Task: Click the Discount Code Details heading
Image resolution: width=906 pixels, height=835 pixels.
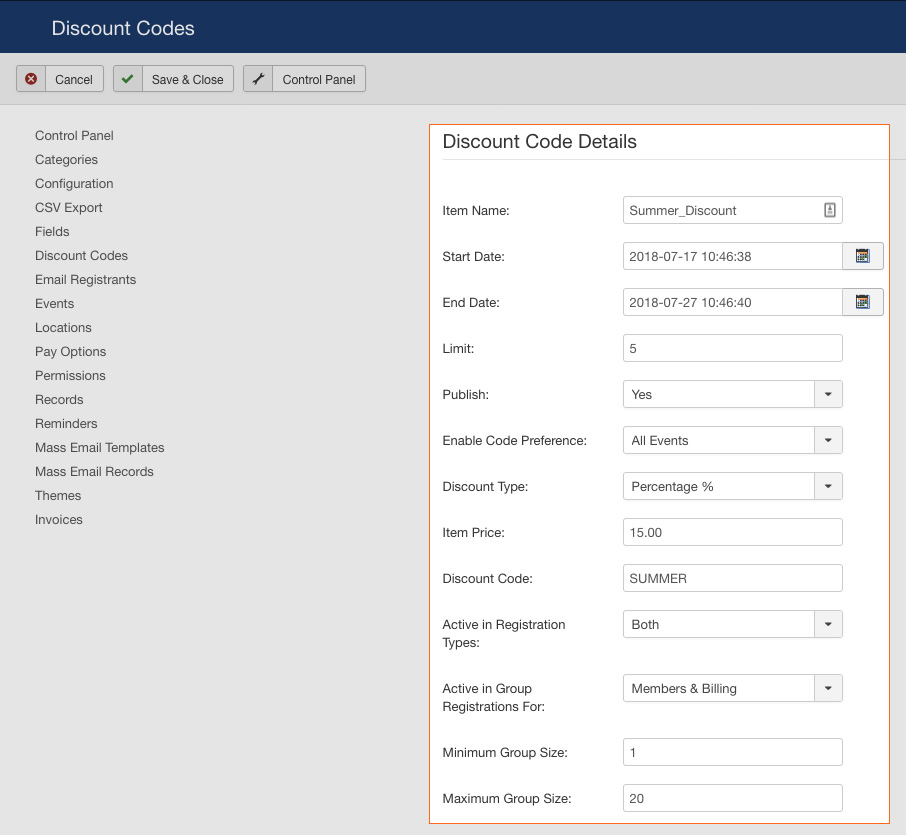Action: coord(539,142)
